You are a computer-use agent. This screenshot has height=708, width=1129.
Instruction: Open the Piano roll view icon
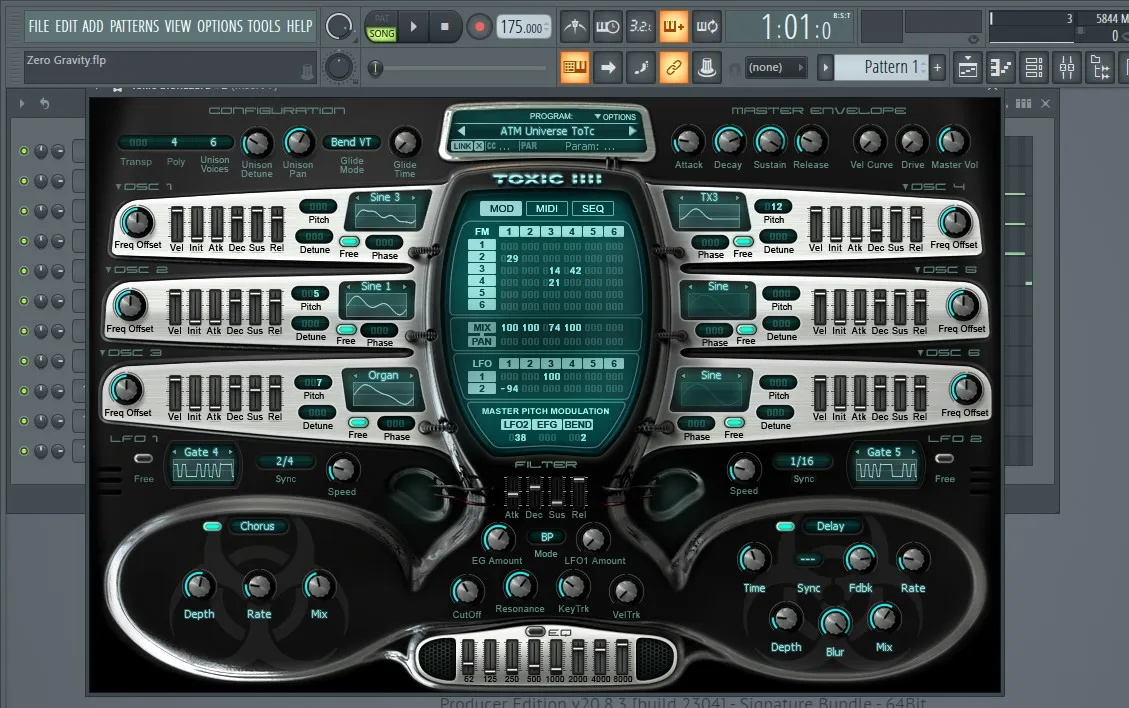[1001, 68]
